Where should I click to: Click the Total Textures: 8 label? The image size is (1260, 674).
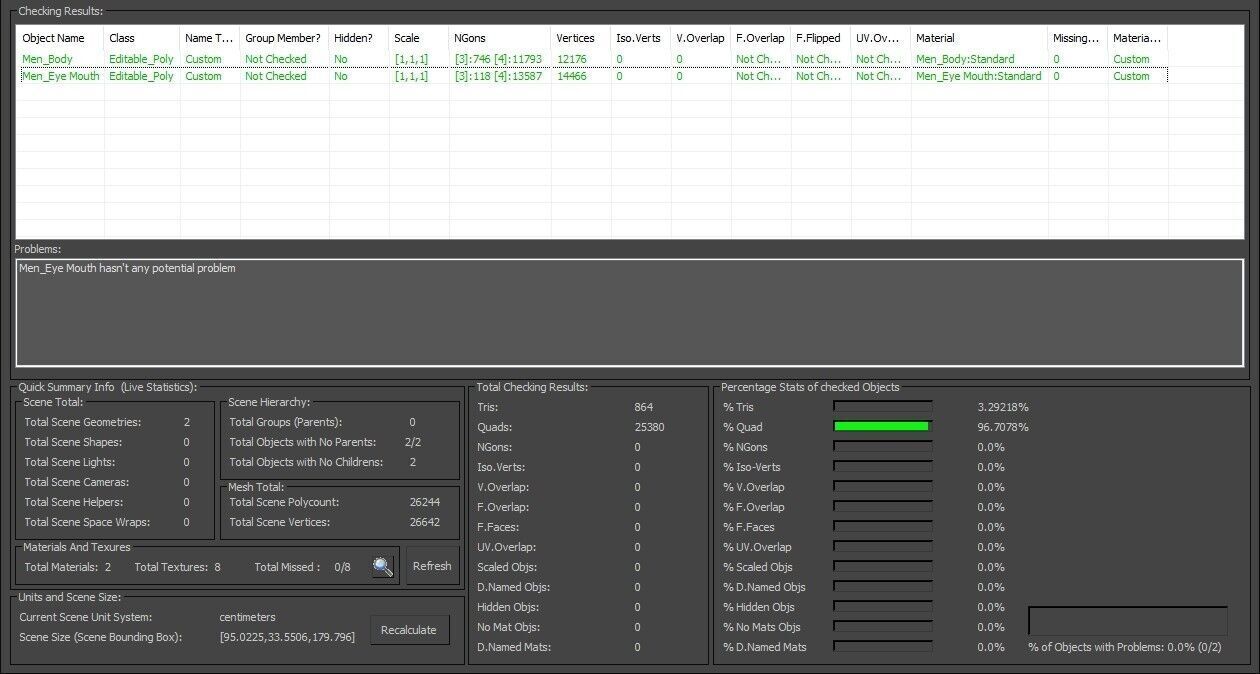click(x=177, y=567)
